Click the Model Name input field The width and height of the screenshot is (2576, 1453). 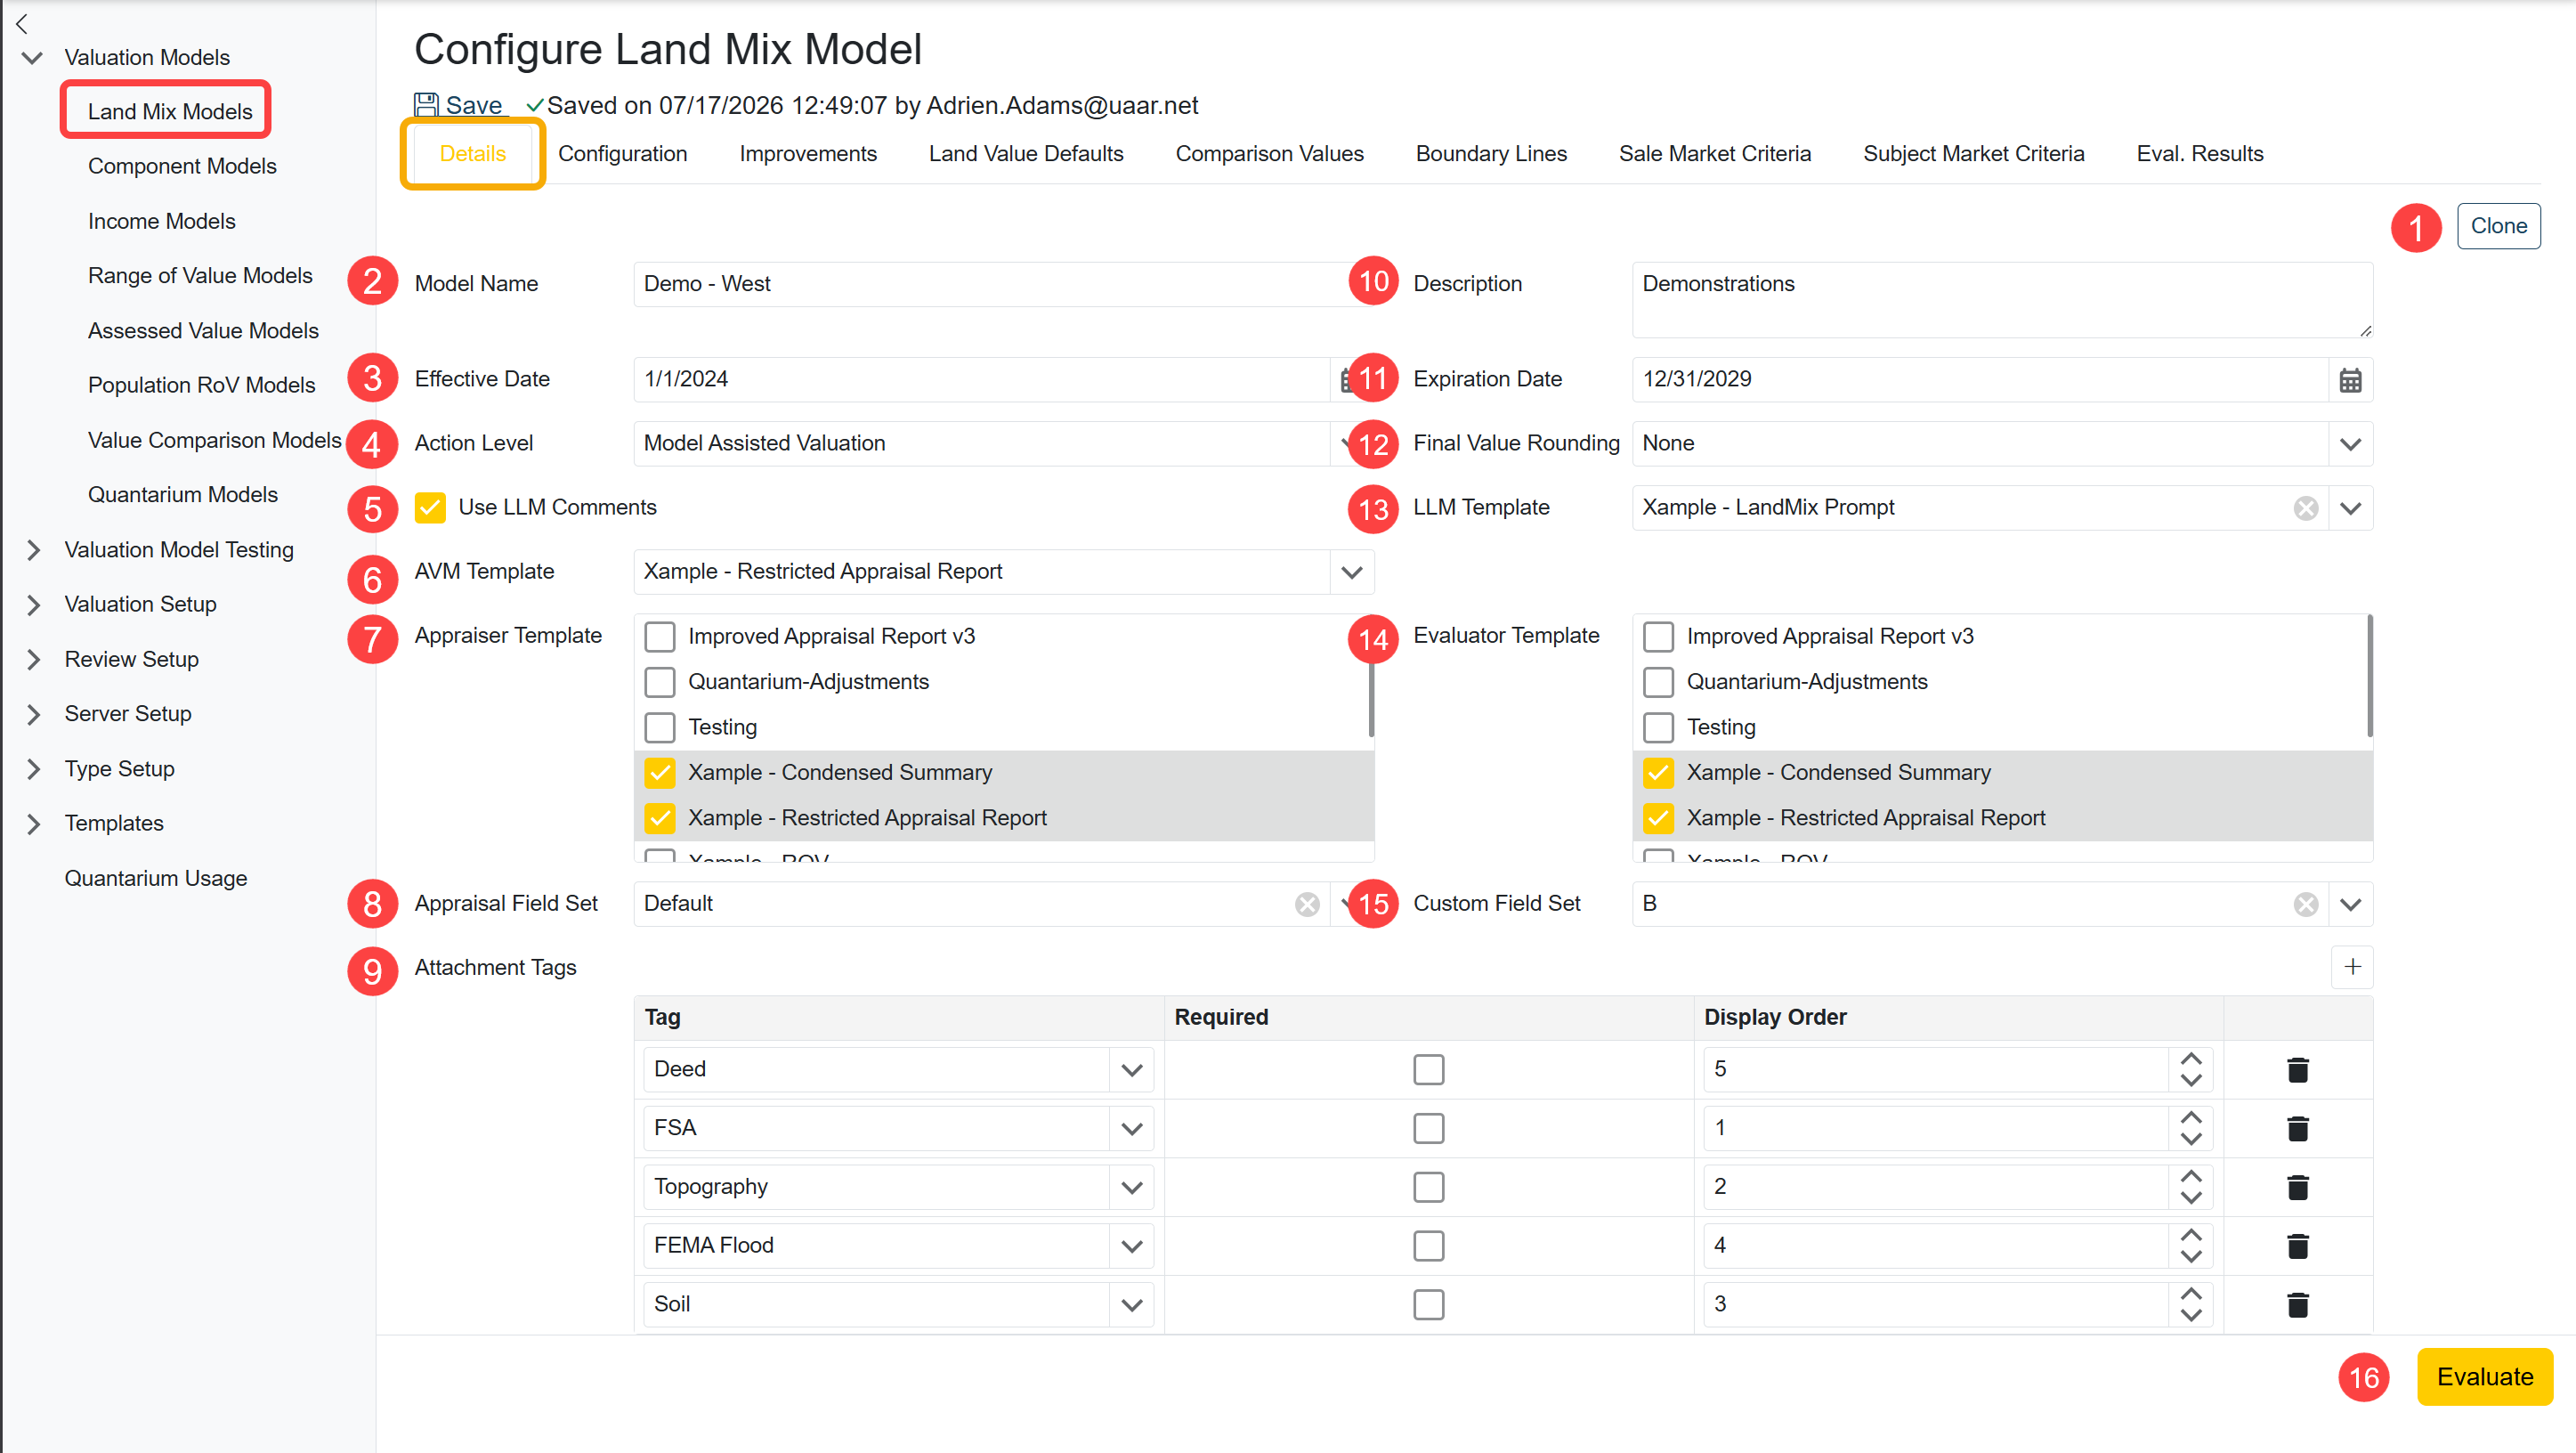pyautogui.click(x=1003, y=284)
